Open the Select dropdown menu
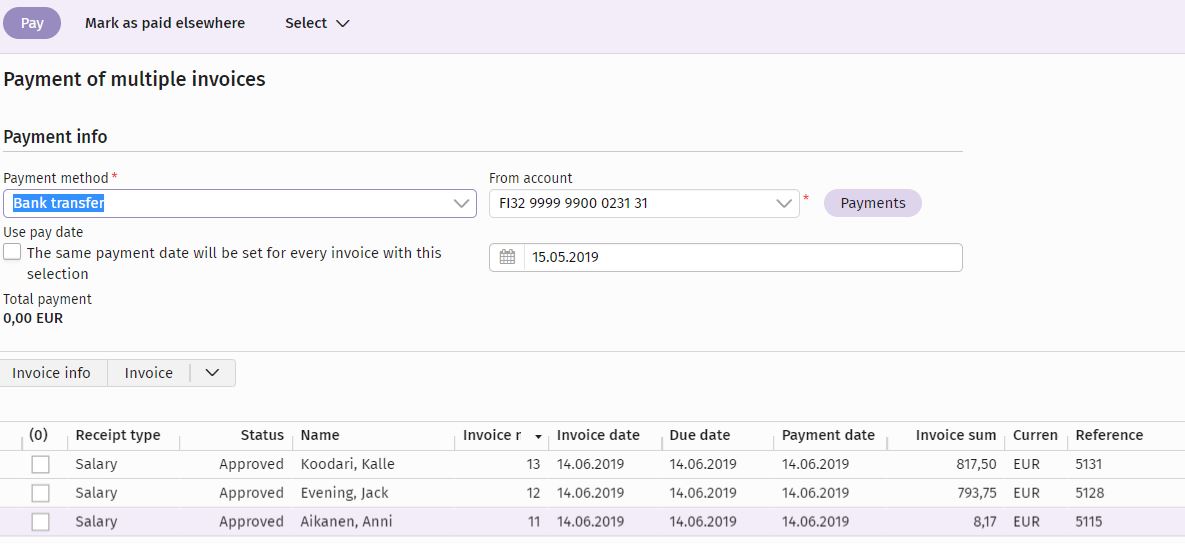 pos(317,23)
